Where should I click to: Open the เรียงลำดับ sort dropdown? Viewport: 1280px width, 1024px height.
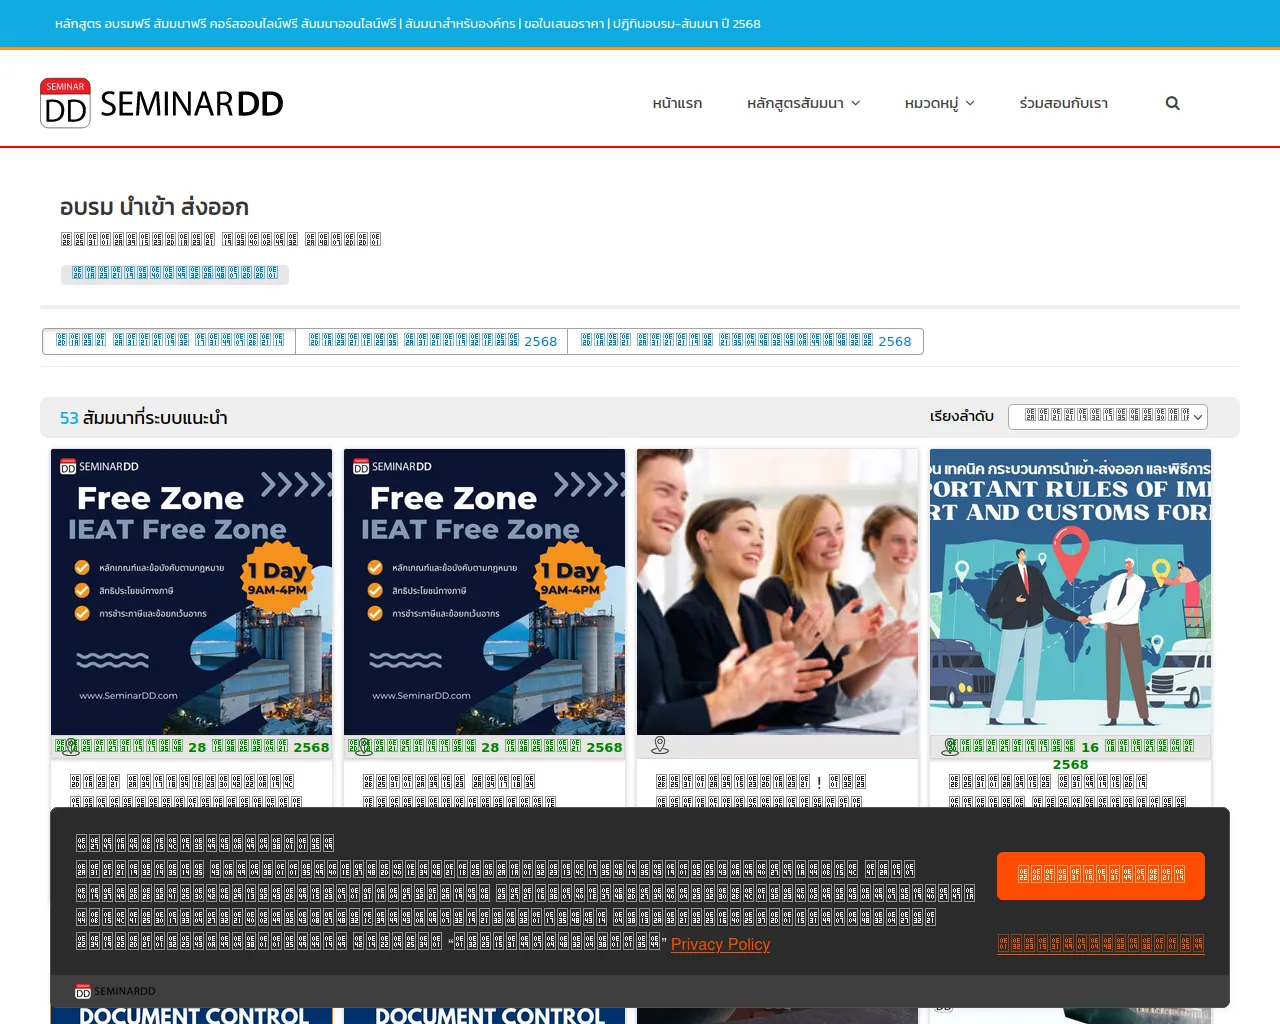[x=1108, y=416]
